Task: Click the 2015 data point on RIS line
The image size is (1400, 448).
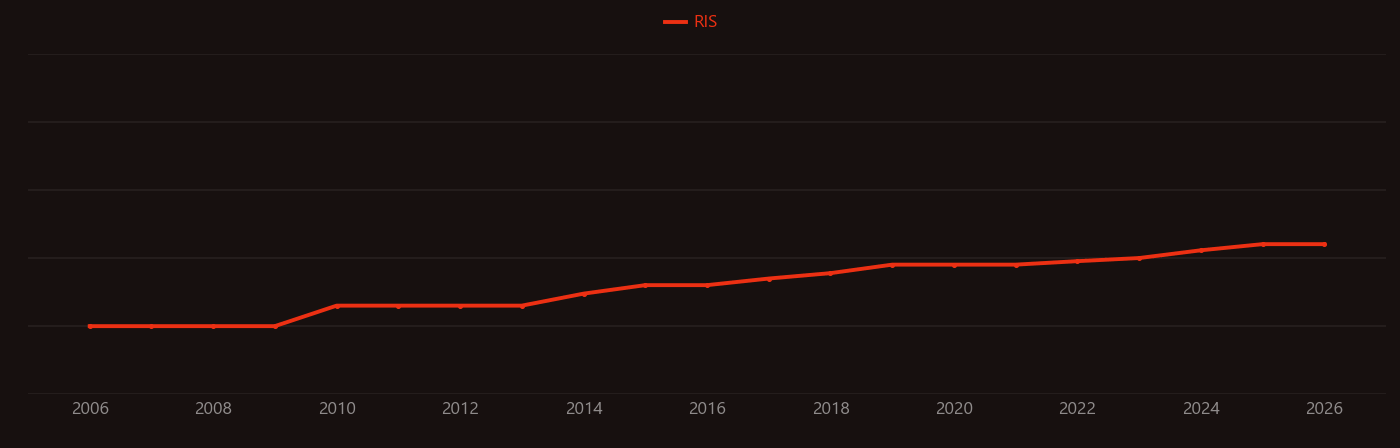Action: coord(646,285)
